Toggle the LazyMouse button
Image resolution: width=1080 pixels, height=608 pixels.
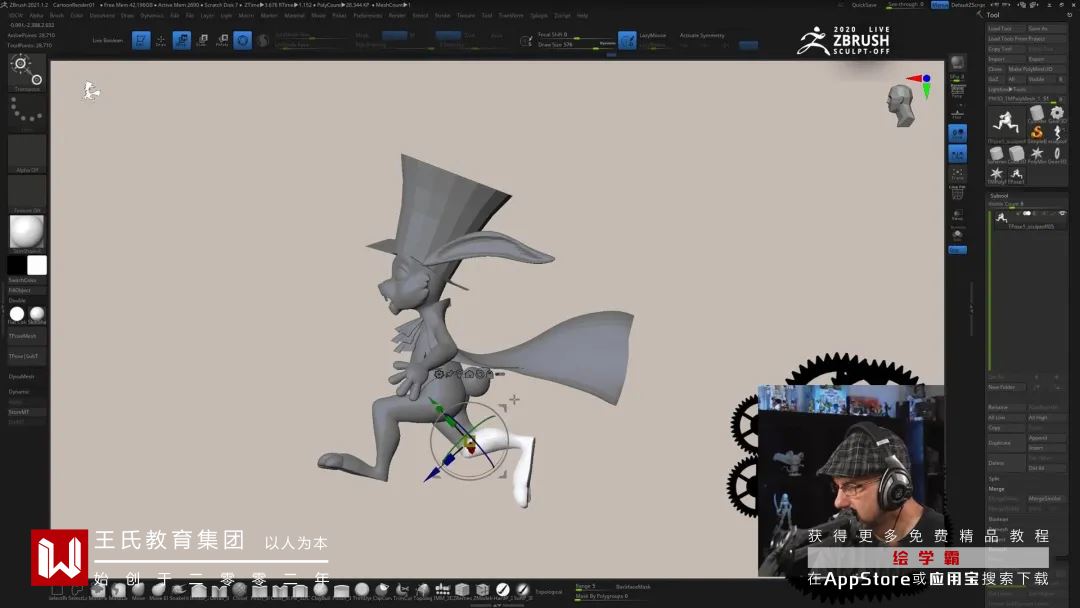[x=627, y=40]
